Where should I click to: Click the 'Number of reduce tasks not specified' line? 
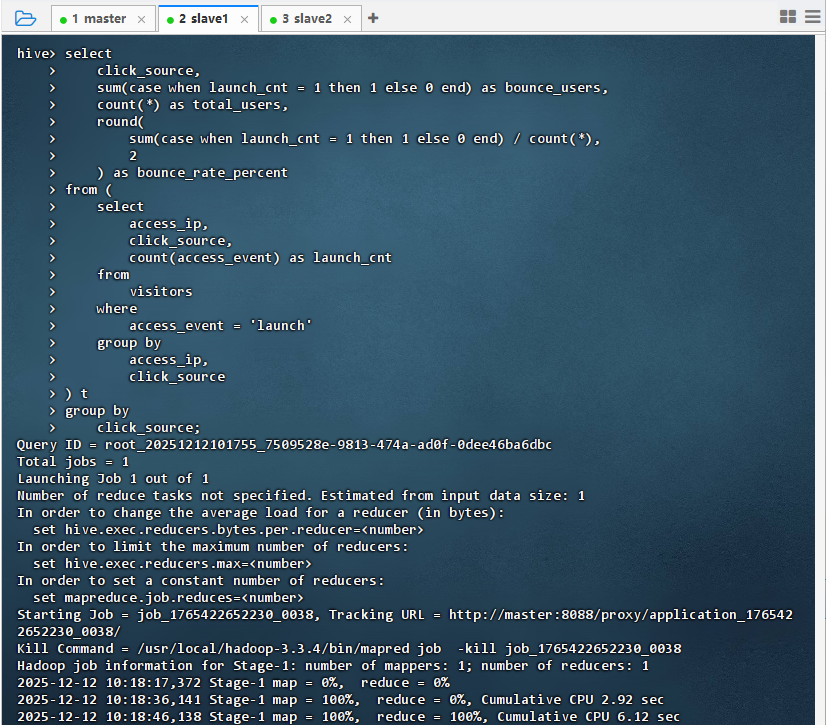click(x=301, y=496)
